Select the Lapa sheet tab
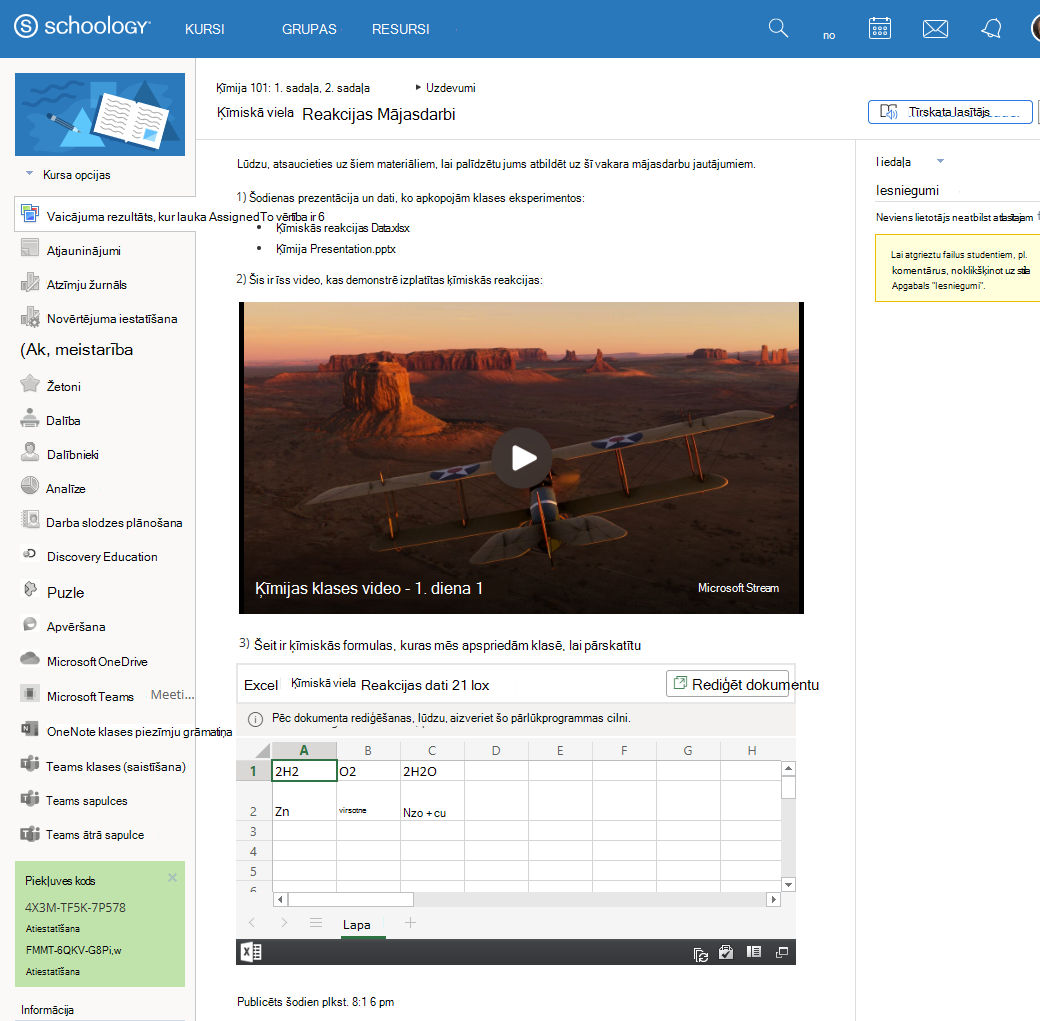Viewport: 1040px width, 1021px height. pyautogui.click(x=356, y=924)
